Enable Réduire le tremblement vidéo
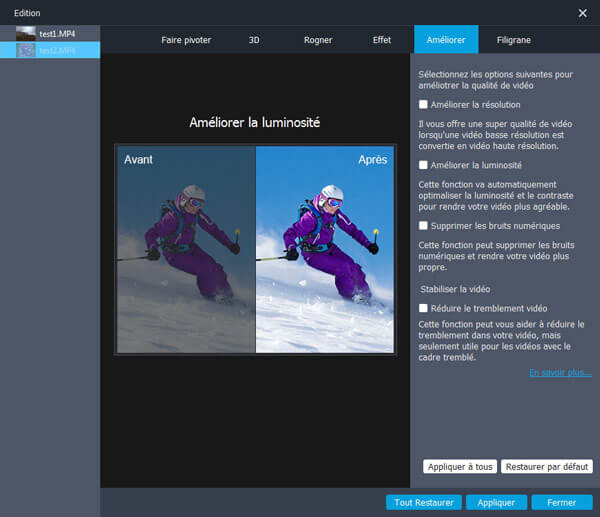 (424, 308)
